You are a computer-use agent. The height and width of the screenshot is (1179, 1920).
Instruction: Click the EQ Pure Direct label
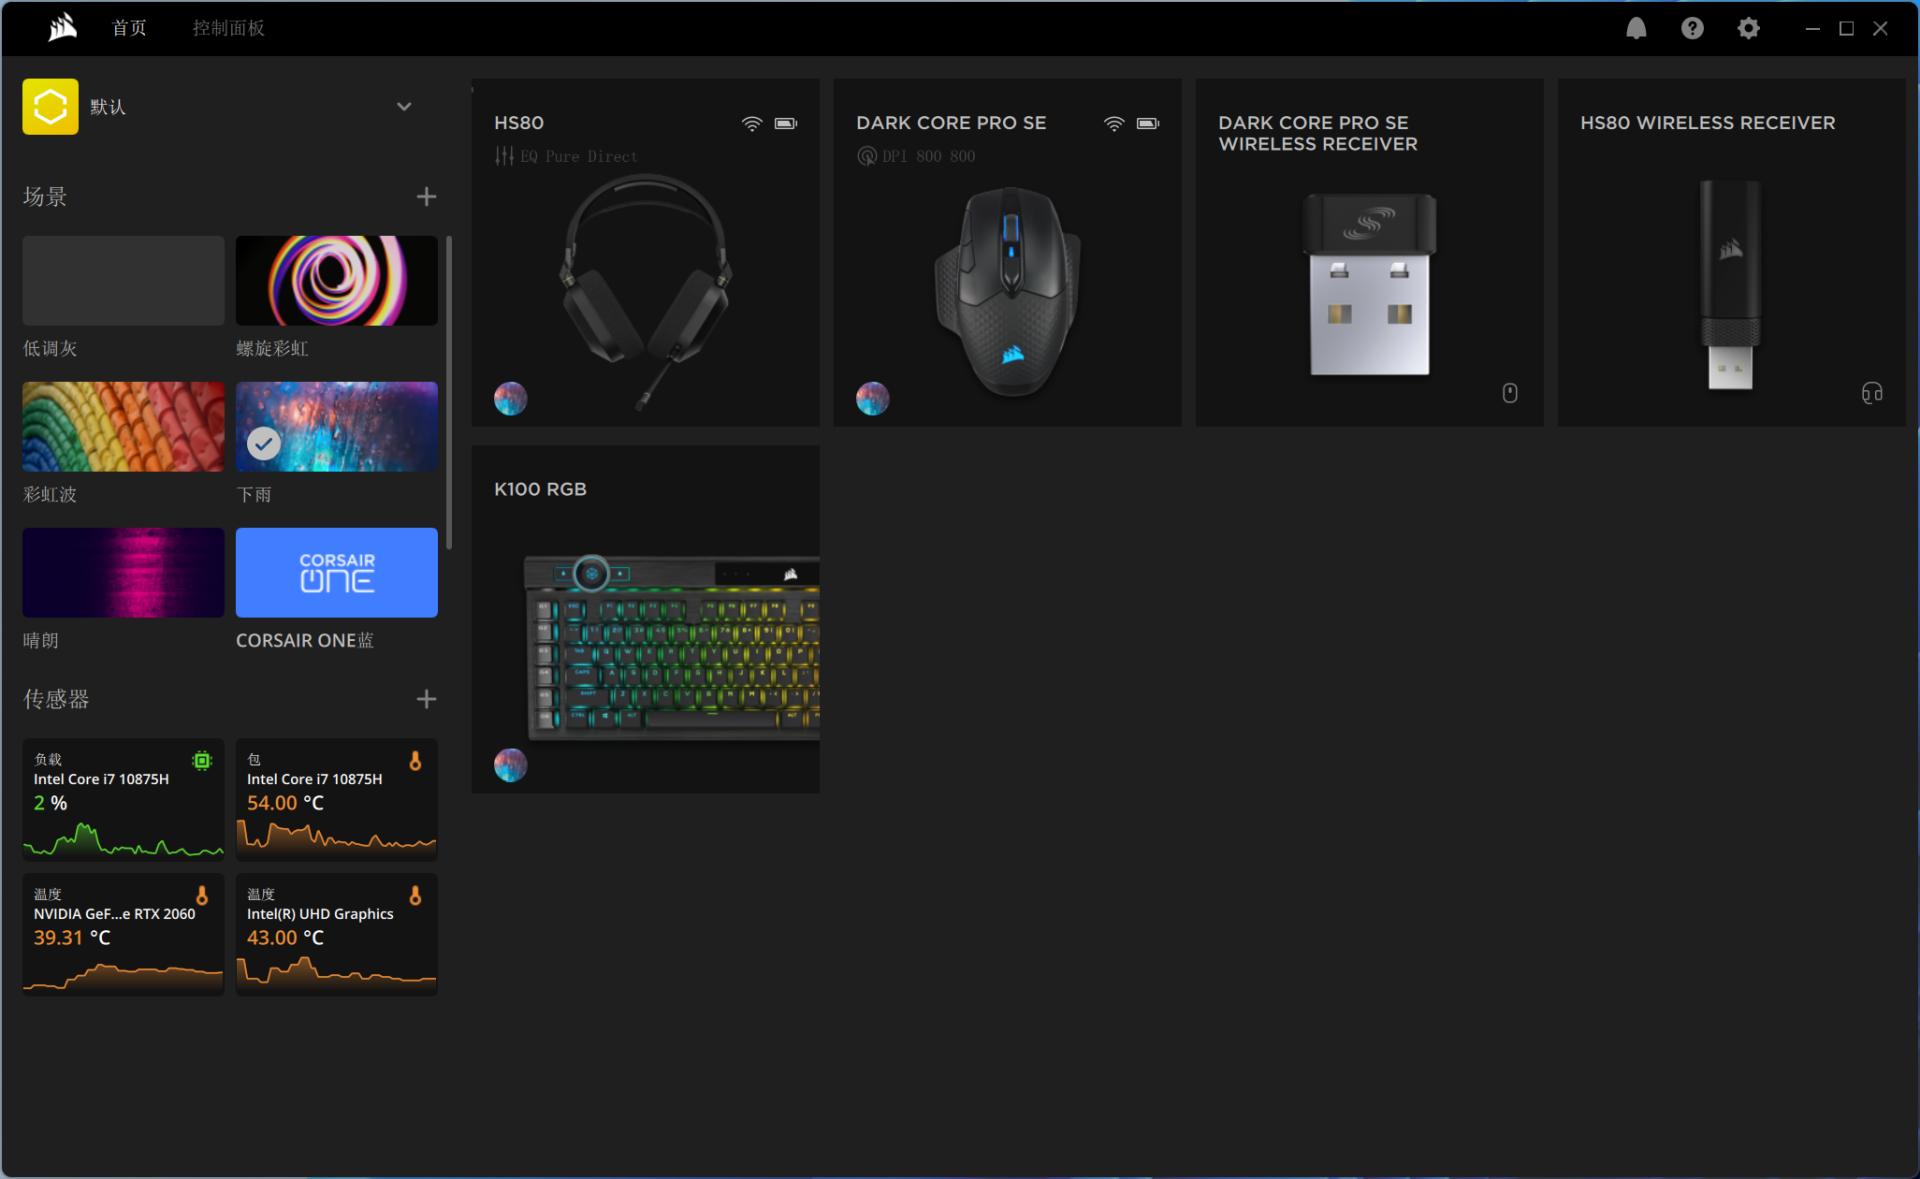[579, 157]
